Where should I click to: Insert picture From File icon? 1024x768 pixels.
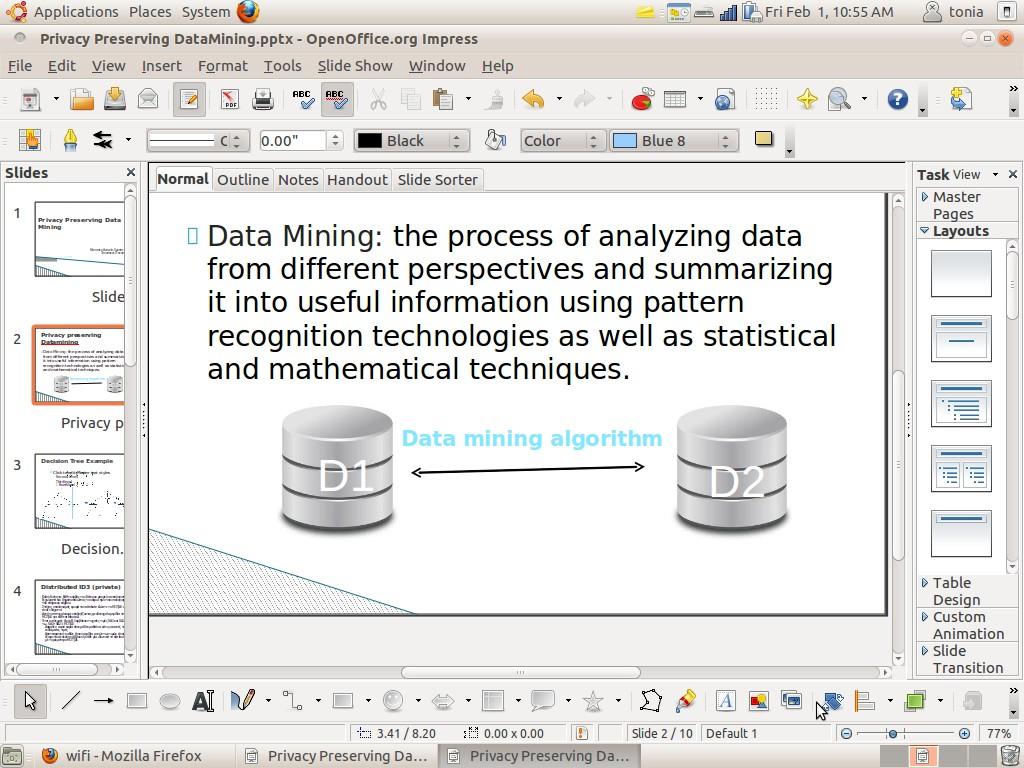tap(758, 701)
